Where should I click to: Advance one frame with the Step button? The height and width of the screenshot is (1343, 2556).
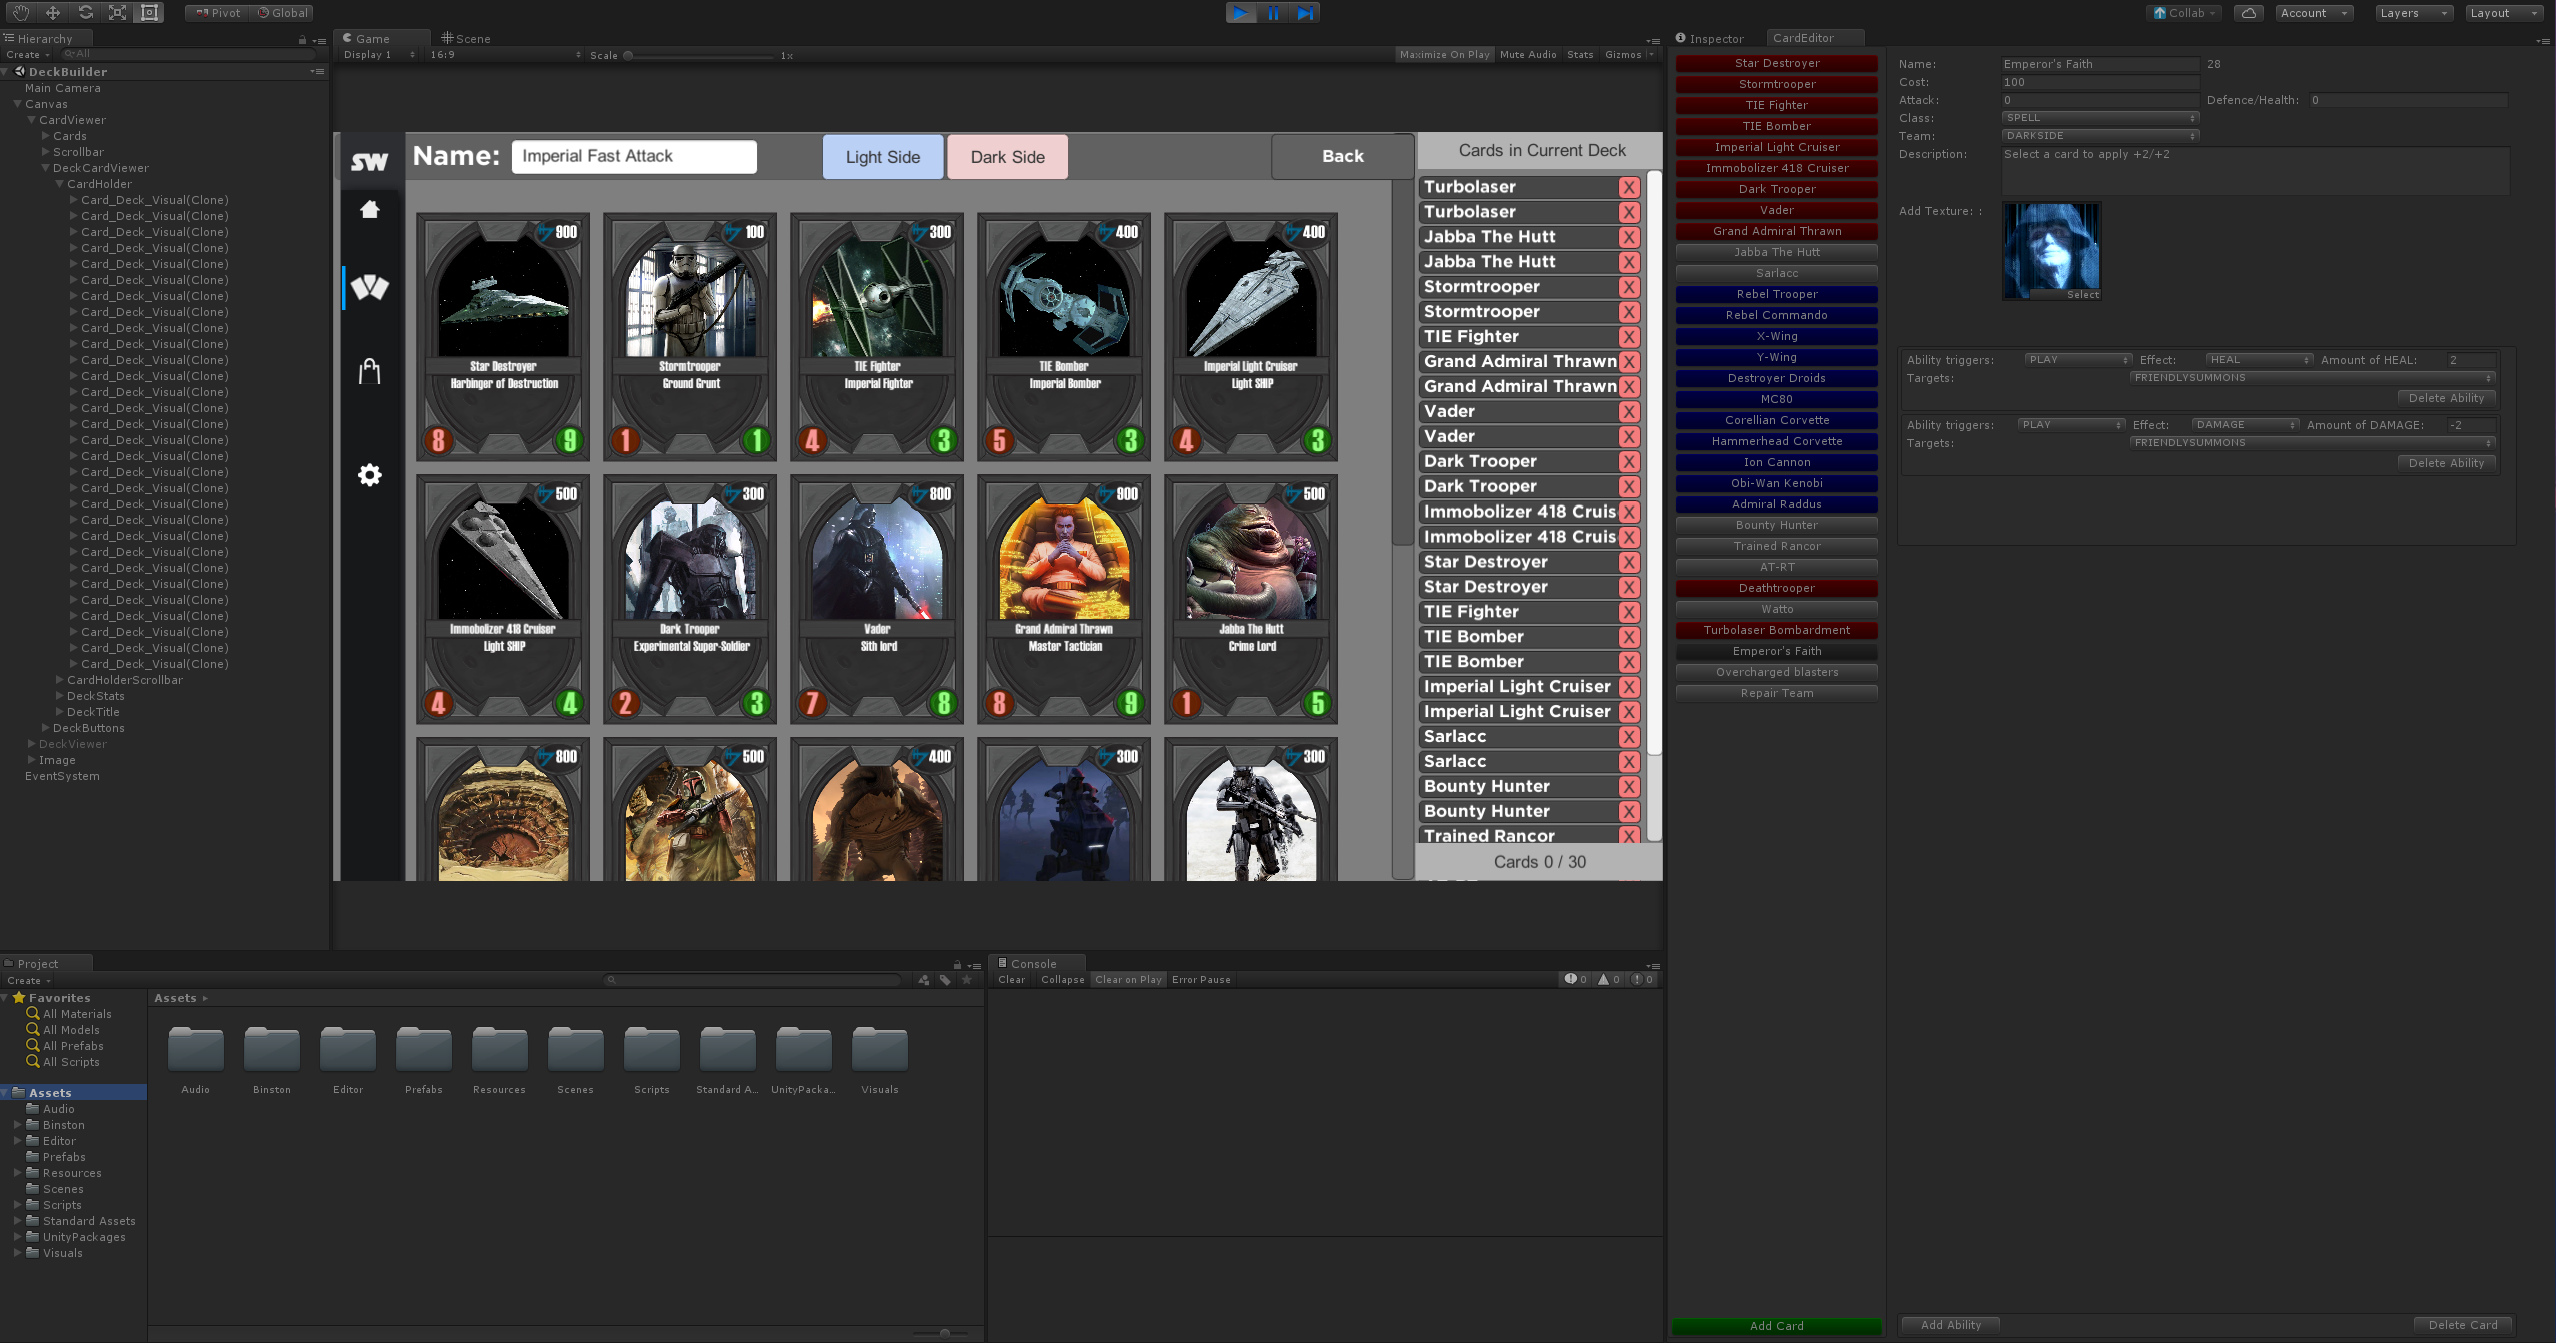tap(1305, 13)
